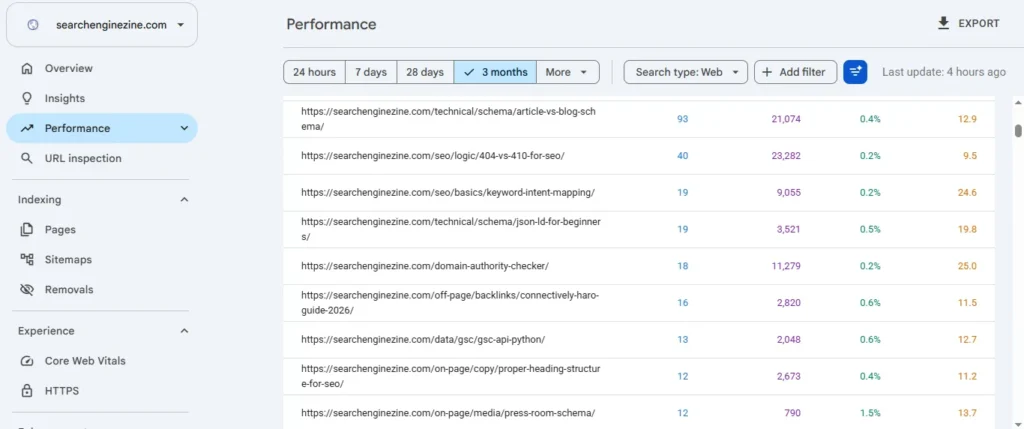Expand the Performance sidebar chevron

click(184, 128)
